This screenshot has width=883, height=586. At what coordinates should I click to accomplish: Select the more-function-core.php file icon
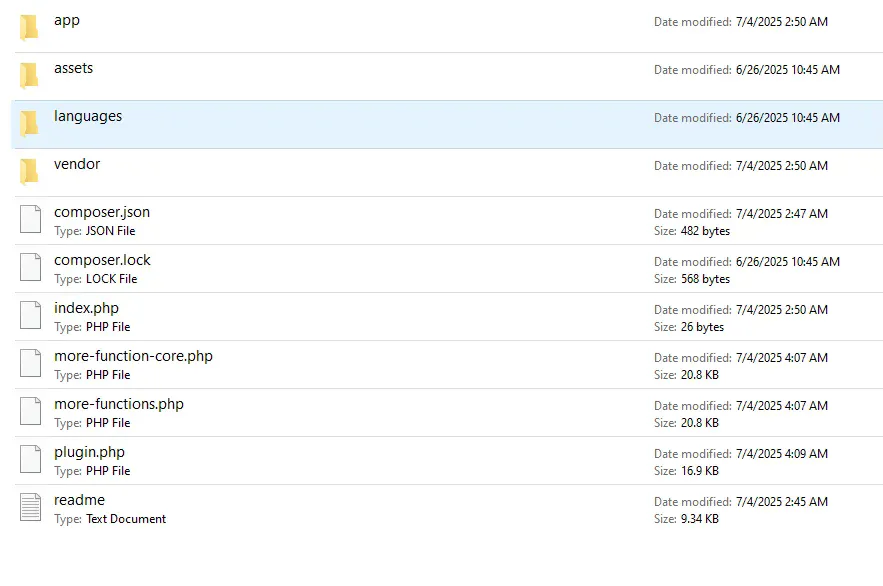[x=31, y=364]
